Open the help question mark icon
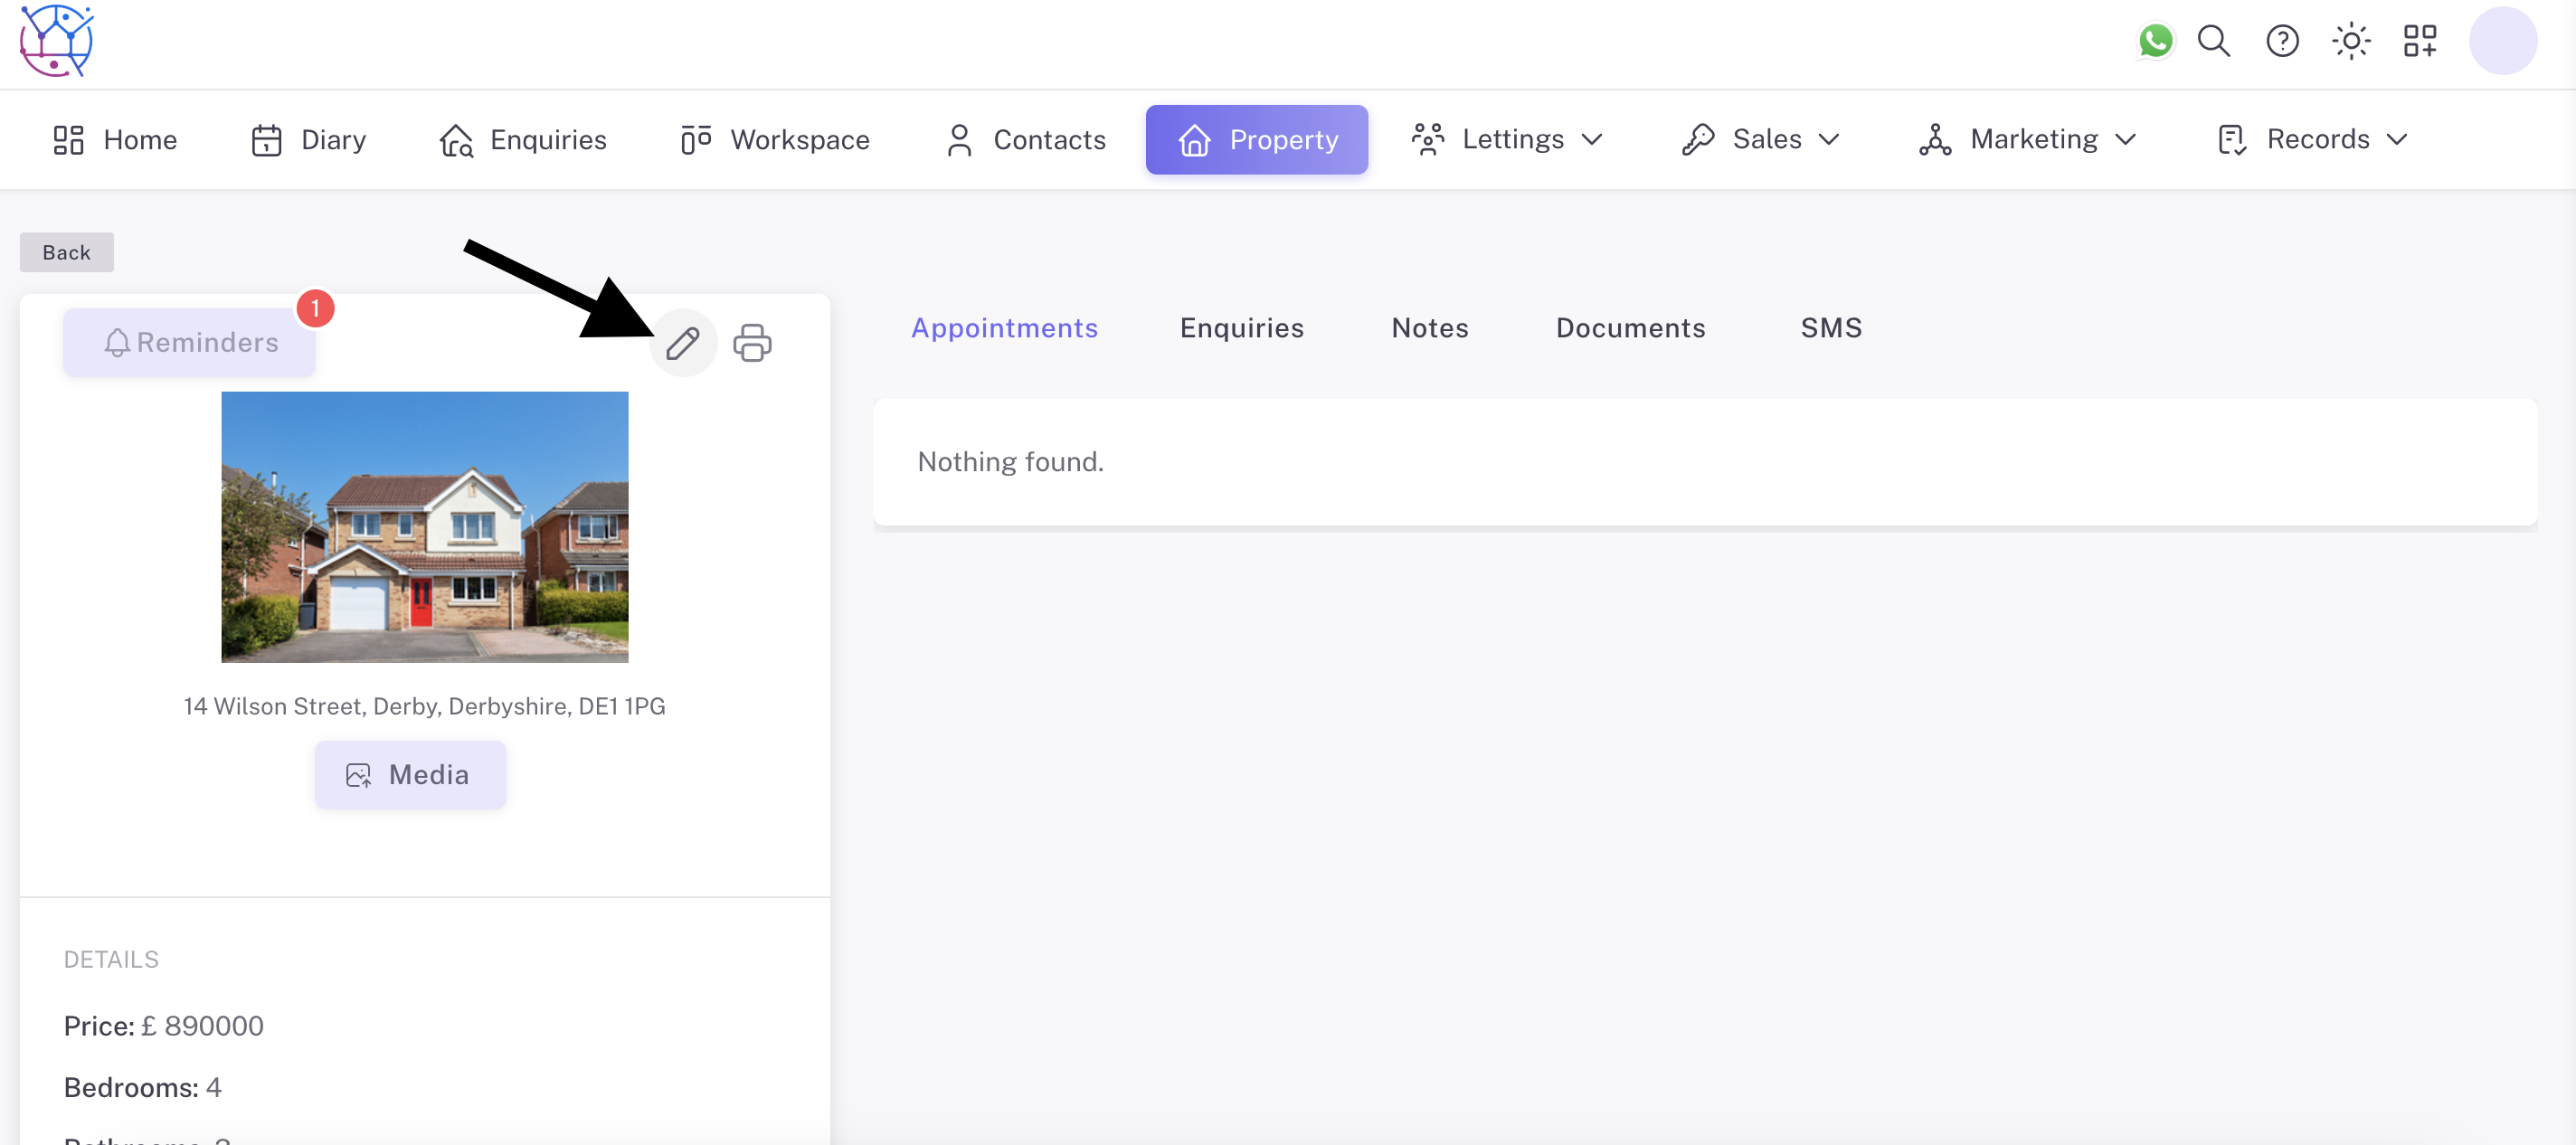2576x1145 pixels. click(x=2282, y=41)
